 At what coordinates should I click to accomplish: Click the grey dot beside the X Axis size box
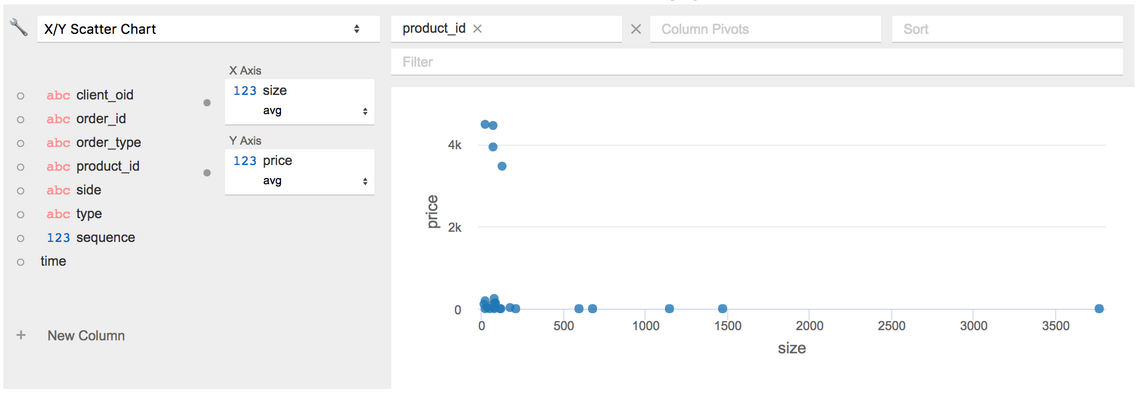click(206, 103)
